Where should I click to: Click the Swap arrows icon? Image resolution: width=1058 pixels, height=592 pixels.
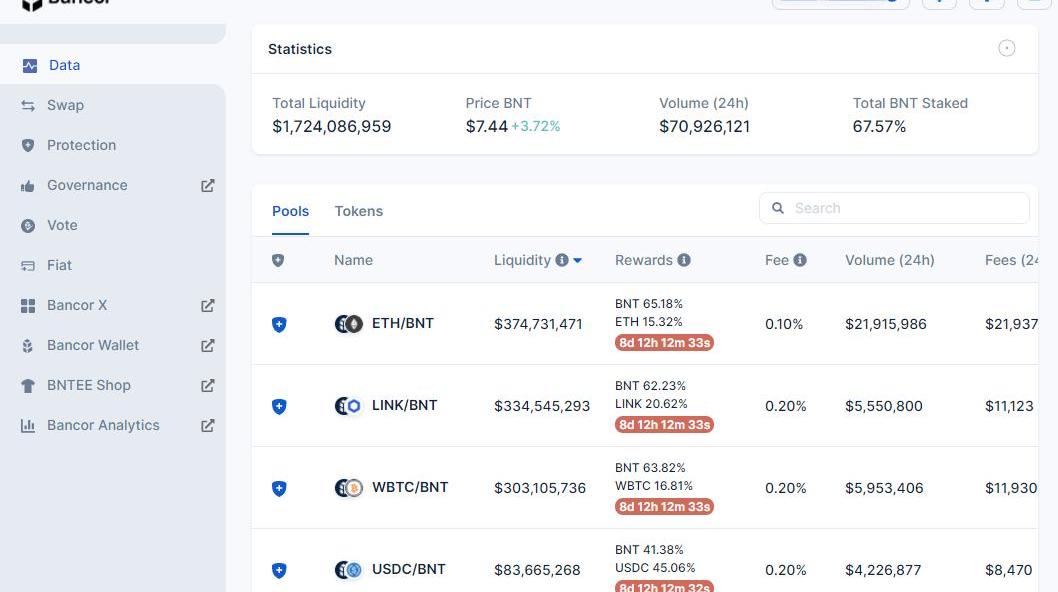[28, 105]
